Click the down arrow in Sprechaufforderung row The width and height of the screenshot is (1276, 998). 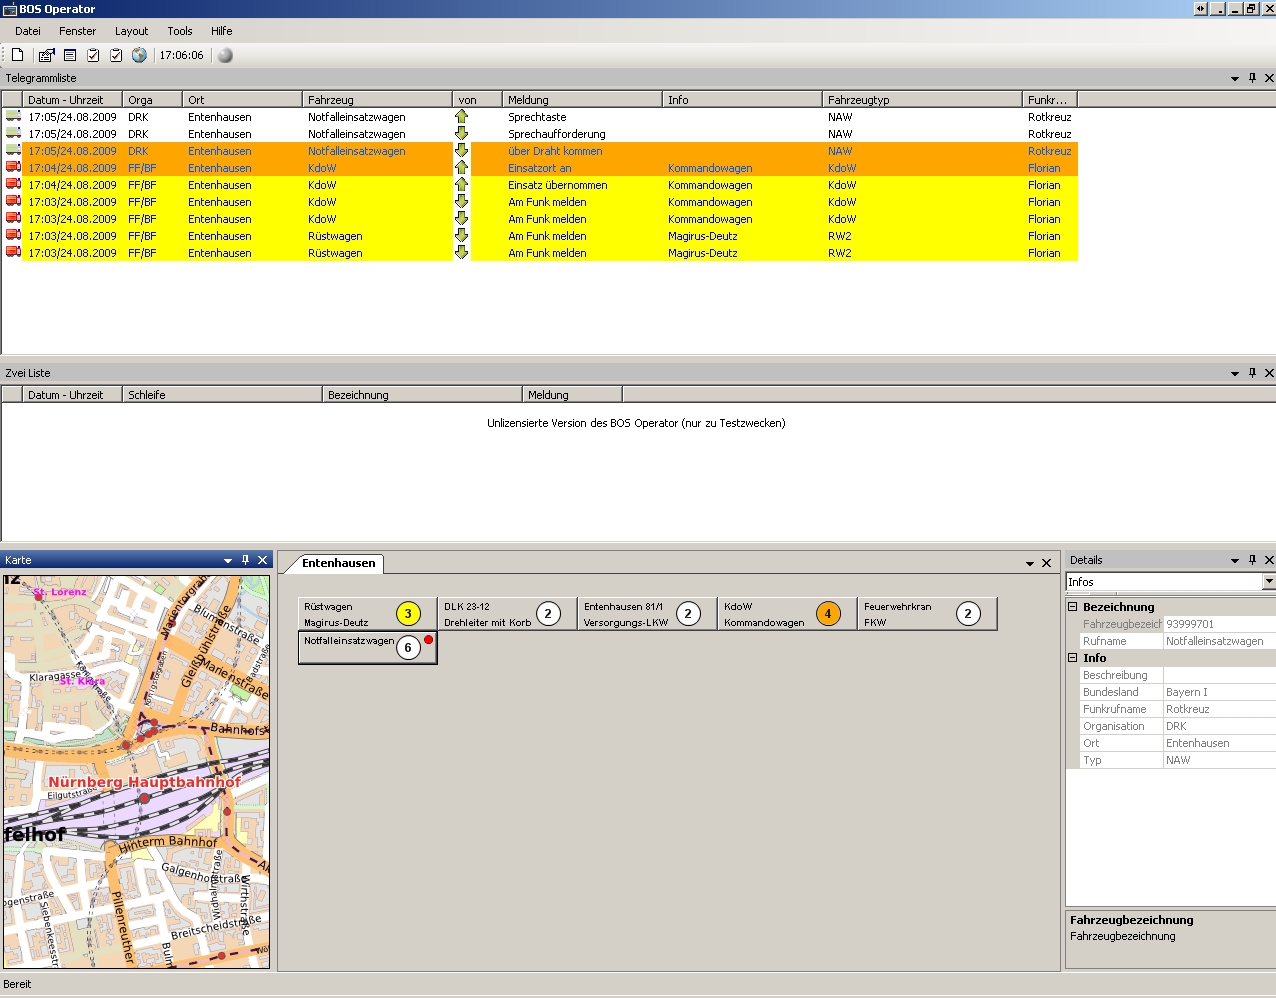coord(461,134)
